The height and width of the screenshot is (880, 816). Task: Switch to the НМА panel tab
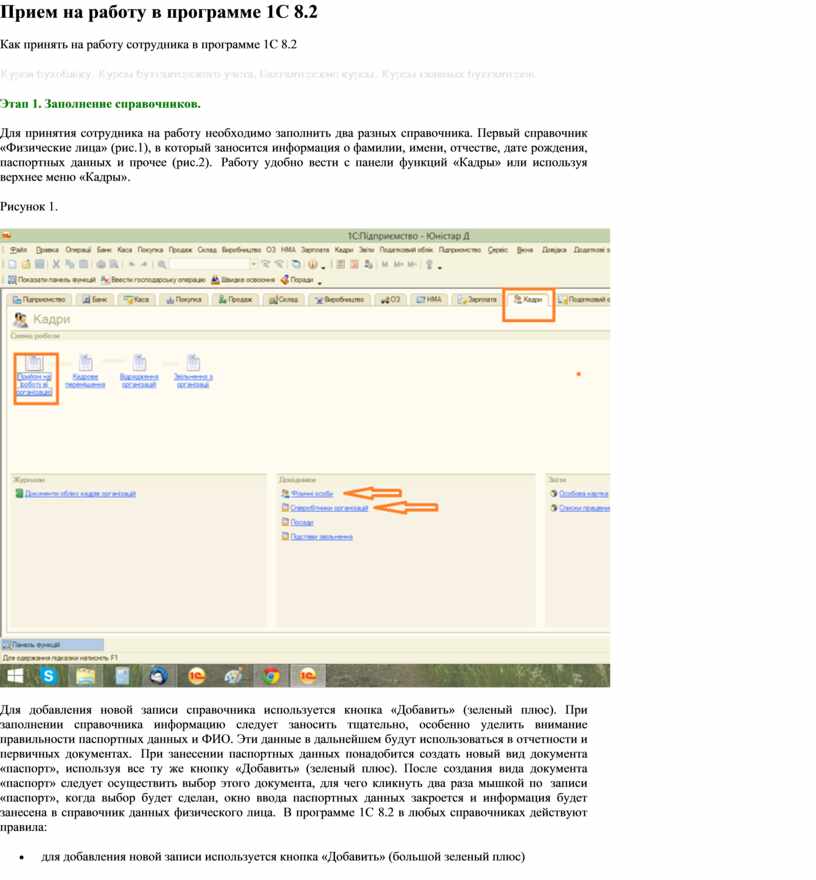click(429, 300)
